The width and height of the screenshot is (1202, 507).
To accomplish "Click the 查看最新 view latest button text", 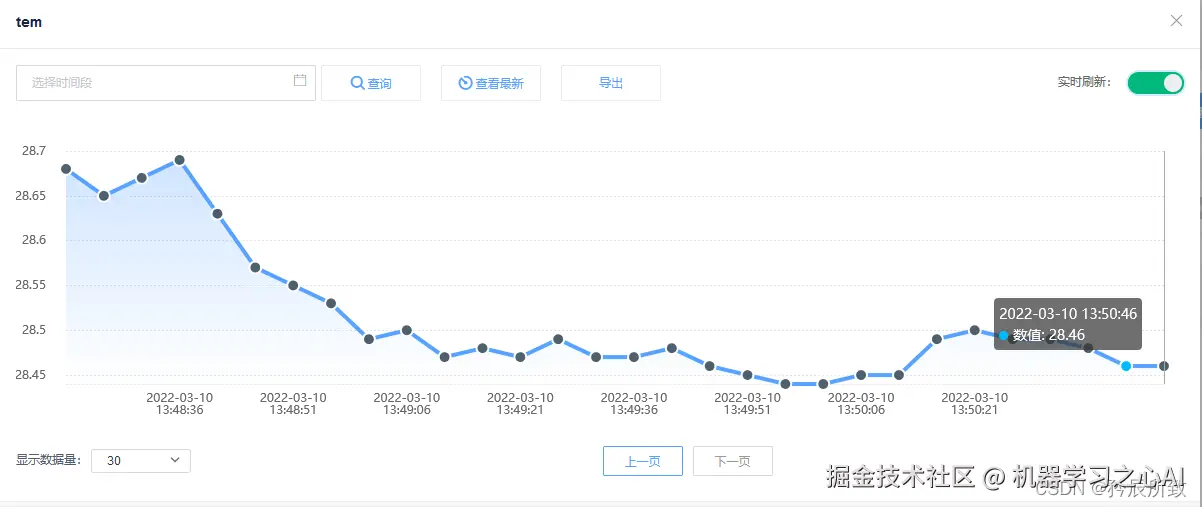I will [x=499, y=84].
